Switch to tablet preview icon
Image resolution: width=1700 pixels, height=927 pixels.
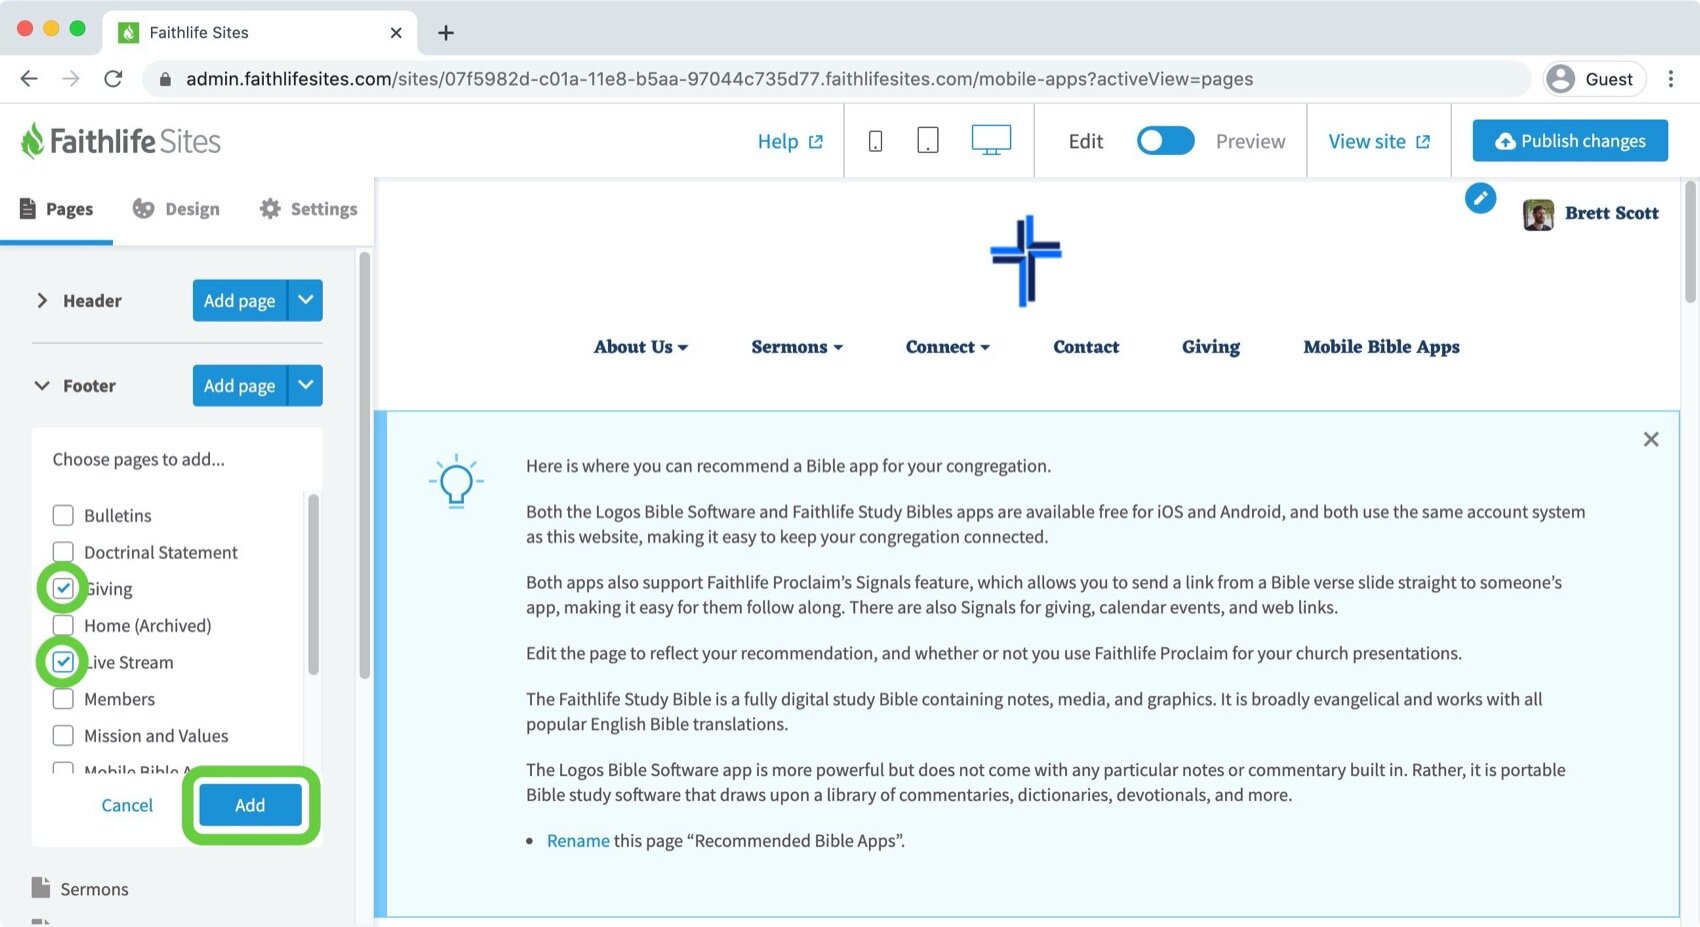click(x=928, y=141)
